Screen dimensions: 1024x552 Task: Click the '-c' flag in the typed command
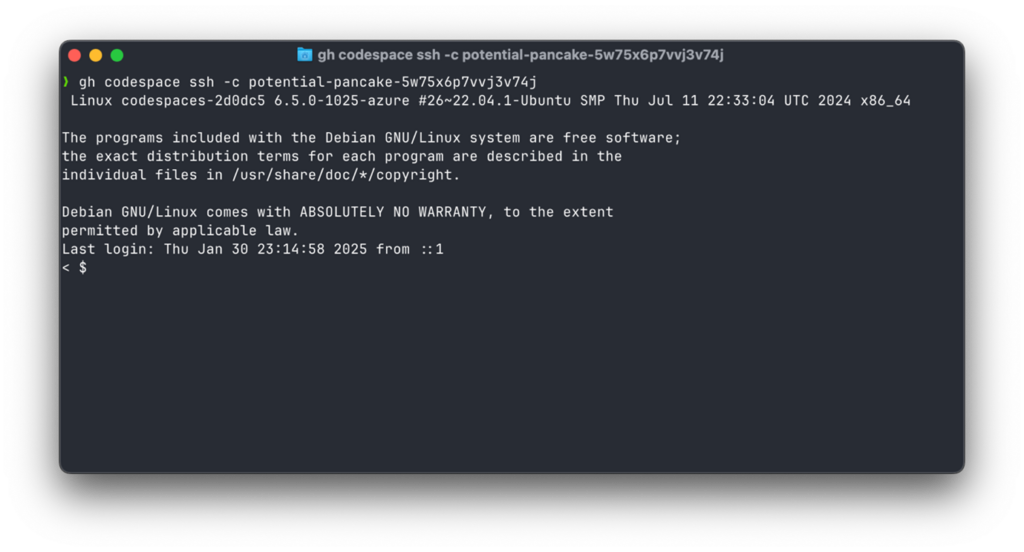point(232,82)
